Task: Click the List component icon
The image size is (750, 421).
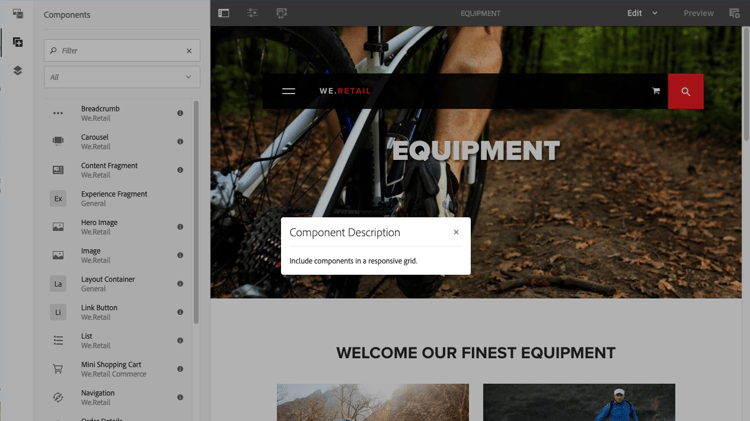Action: (x=58, y=340)
